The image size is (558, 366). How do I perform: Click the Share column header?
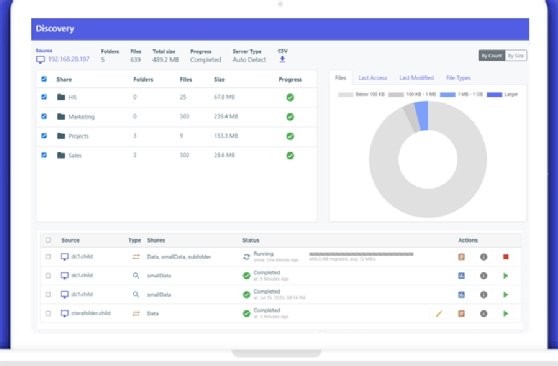pos(64,79)
